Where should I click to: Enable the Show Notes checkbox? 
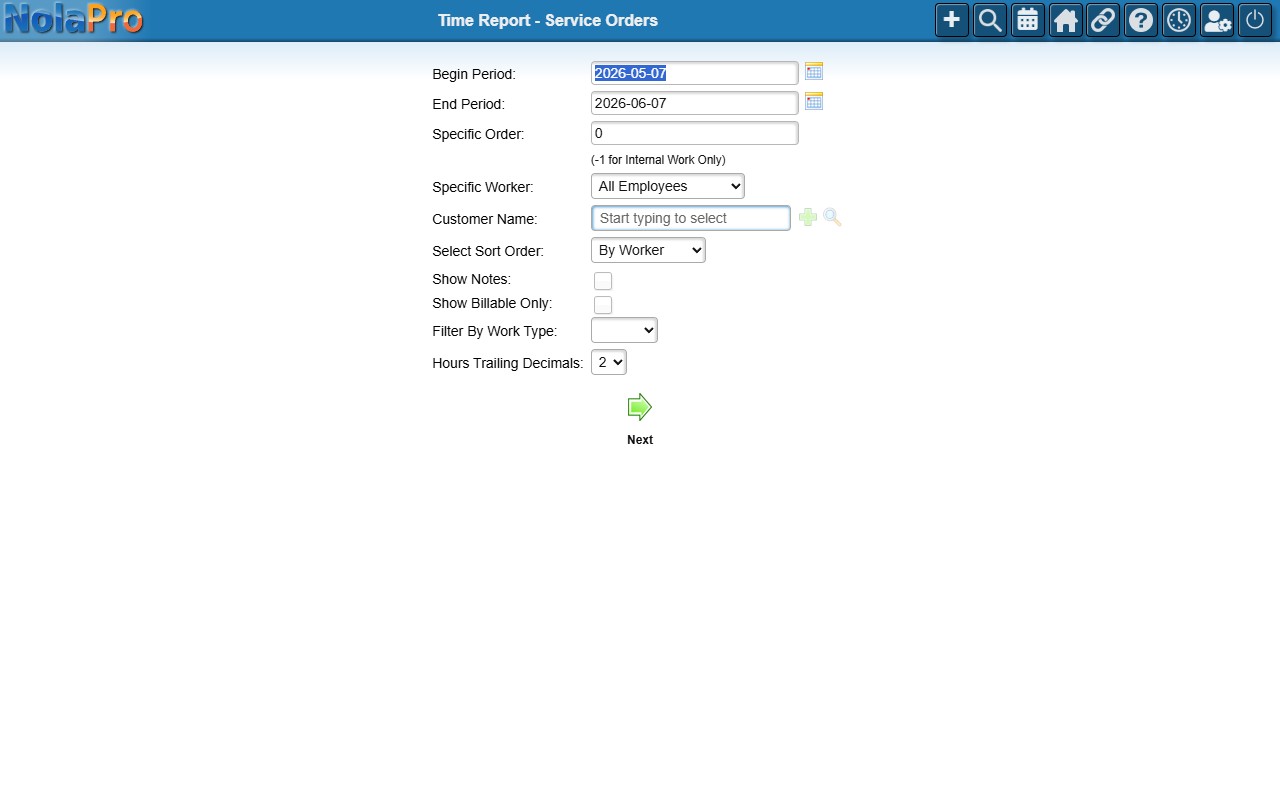(603, 281)
